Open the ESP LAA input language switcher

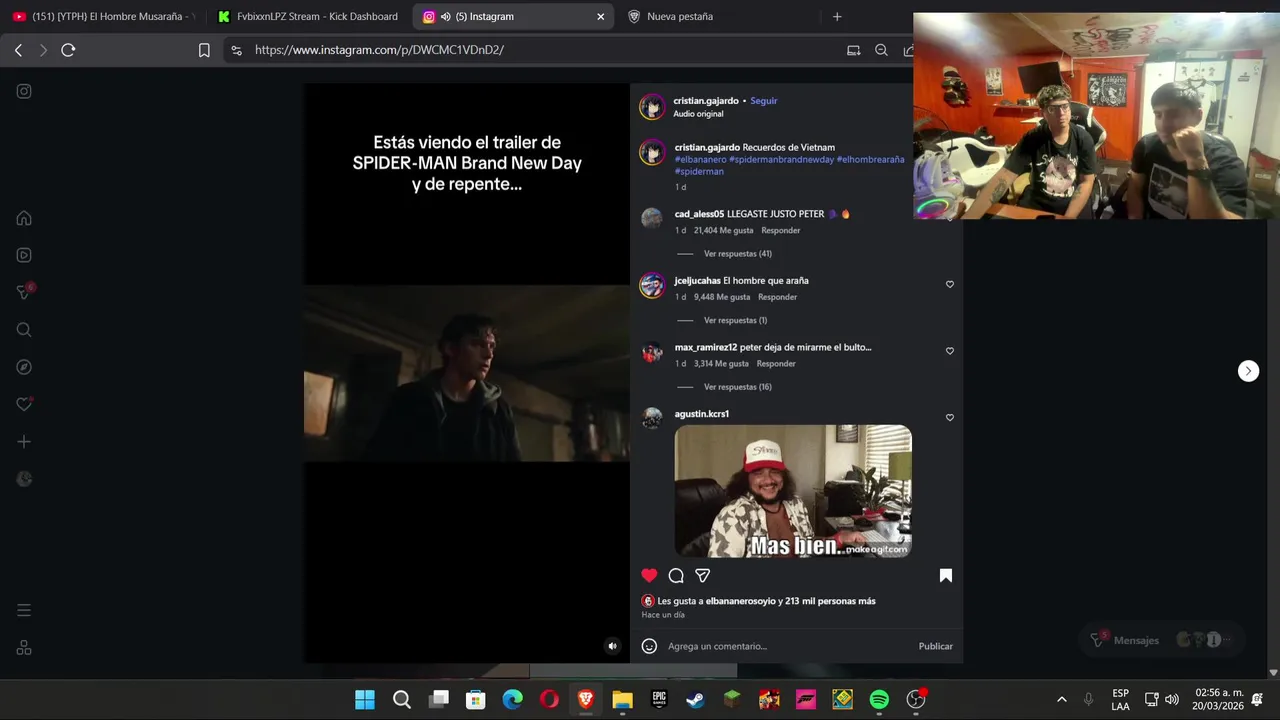pyautogui.click(x=1120, y=699)
